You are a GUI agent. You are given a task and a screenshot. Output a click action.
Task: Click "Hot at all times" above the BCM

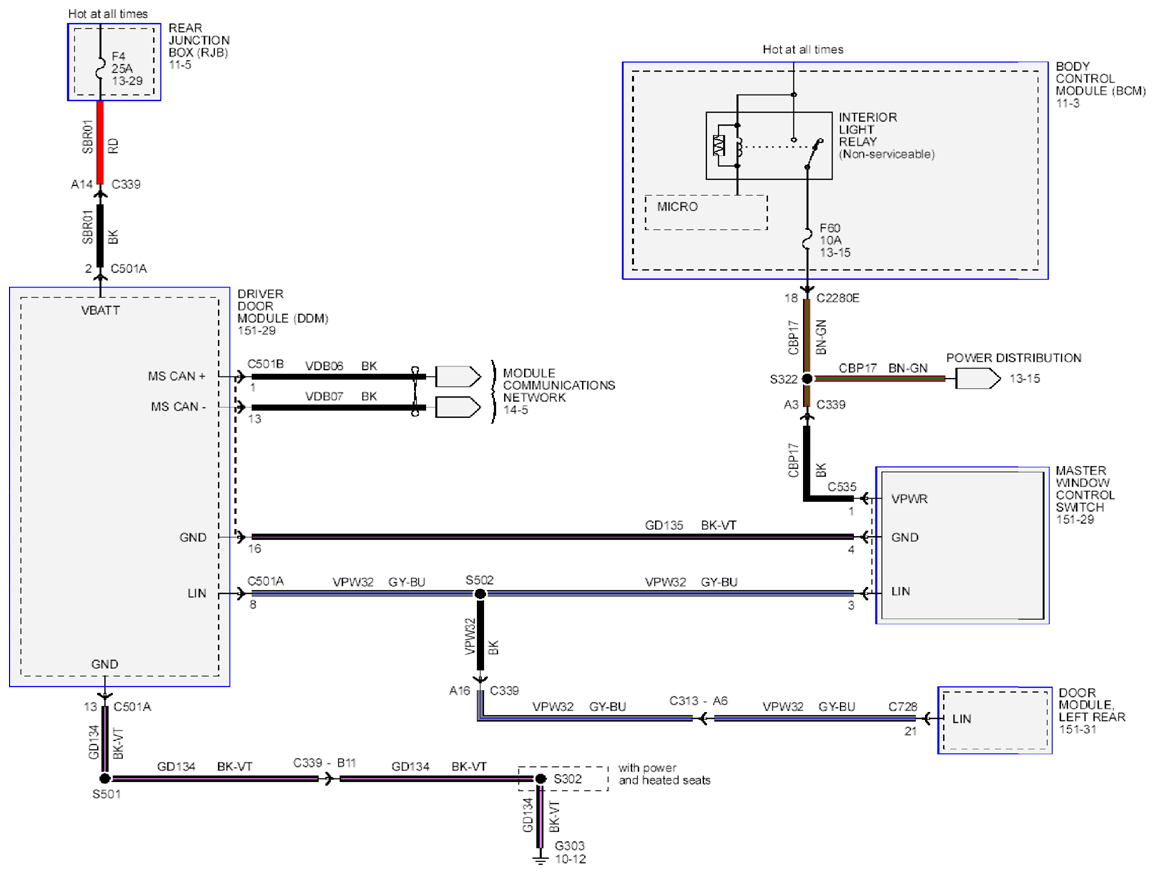tap(803, 49)
